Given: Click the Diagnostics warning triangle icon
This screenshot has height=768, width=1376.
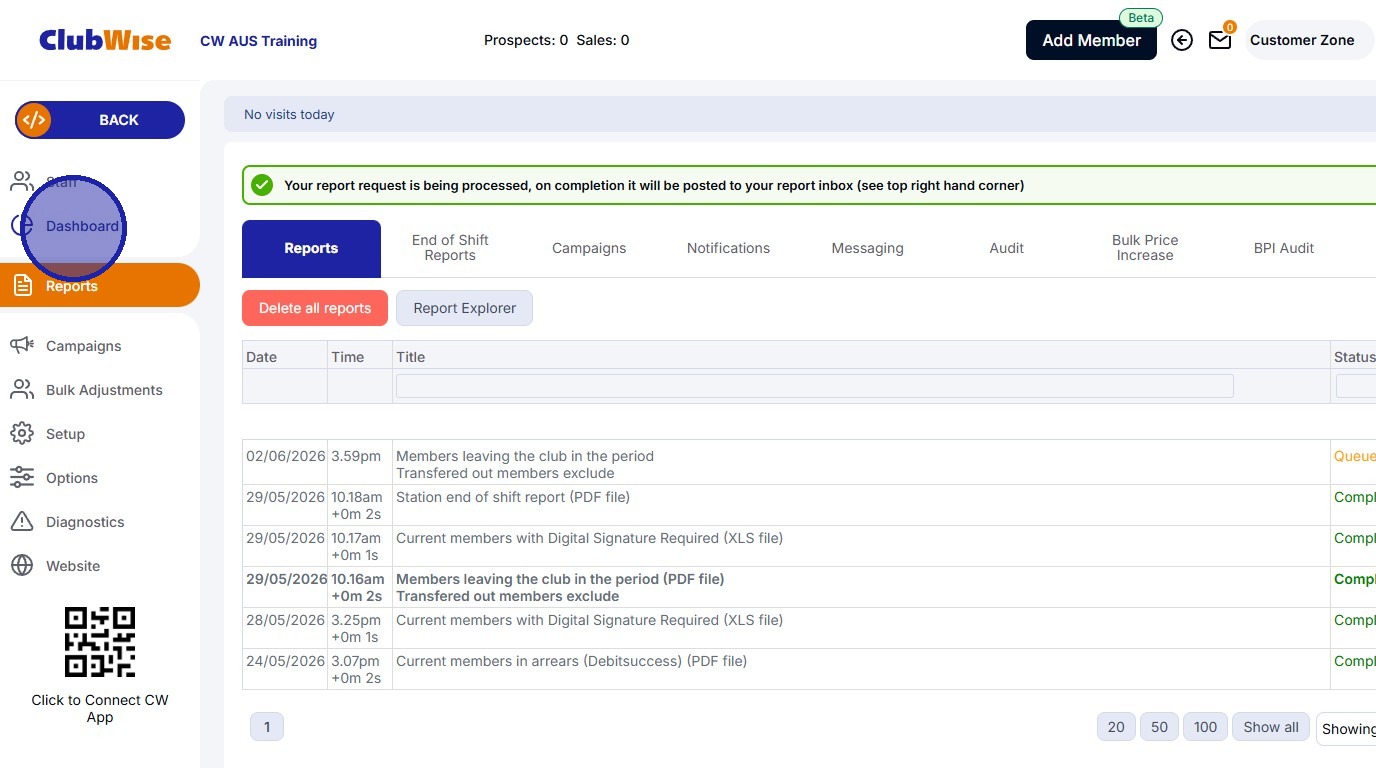Looking at the screenshot, I should [22, 522].
